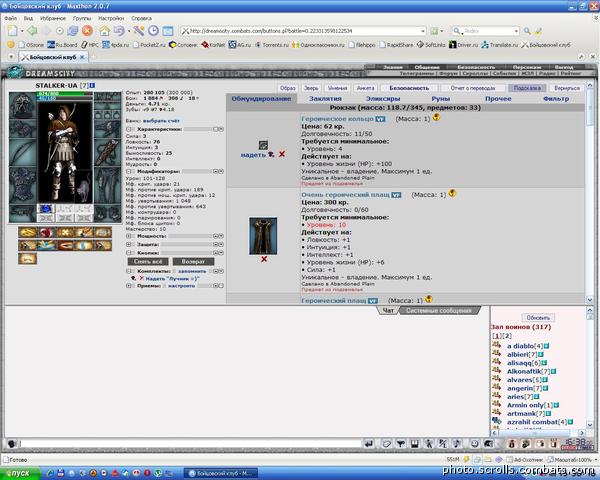Click the выбрать счёт bank link

click(x=161, y=121)
